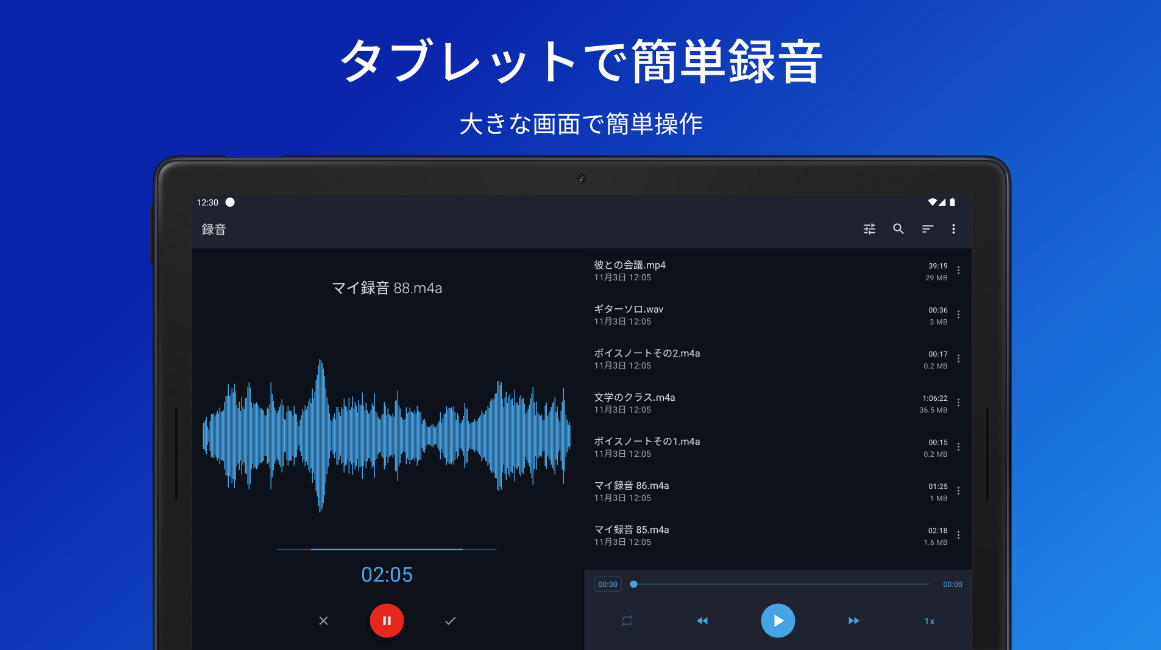The width and height of the screenshot is (1161, 650).
Task: Open options menu for 彼との会議.mp4
Action: pos(957,269)
